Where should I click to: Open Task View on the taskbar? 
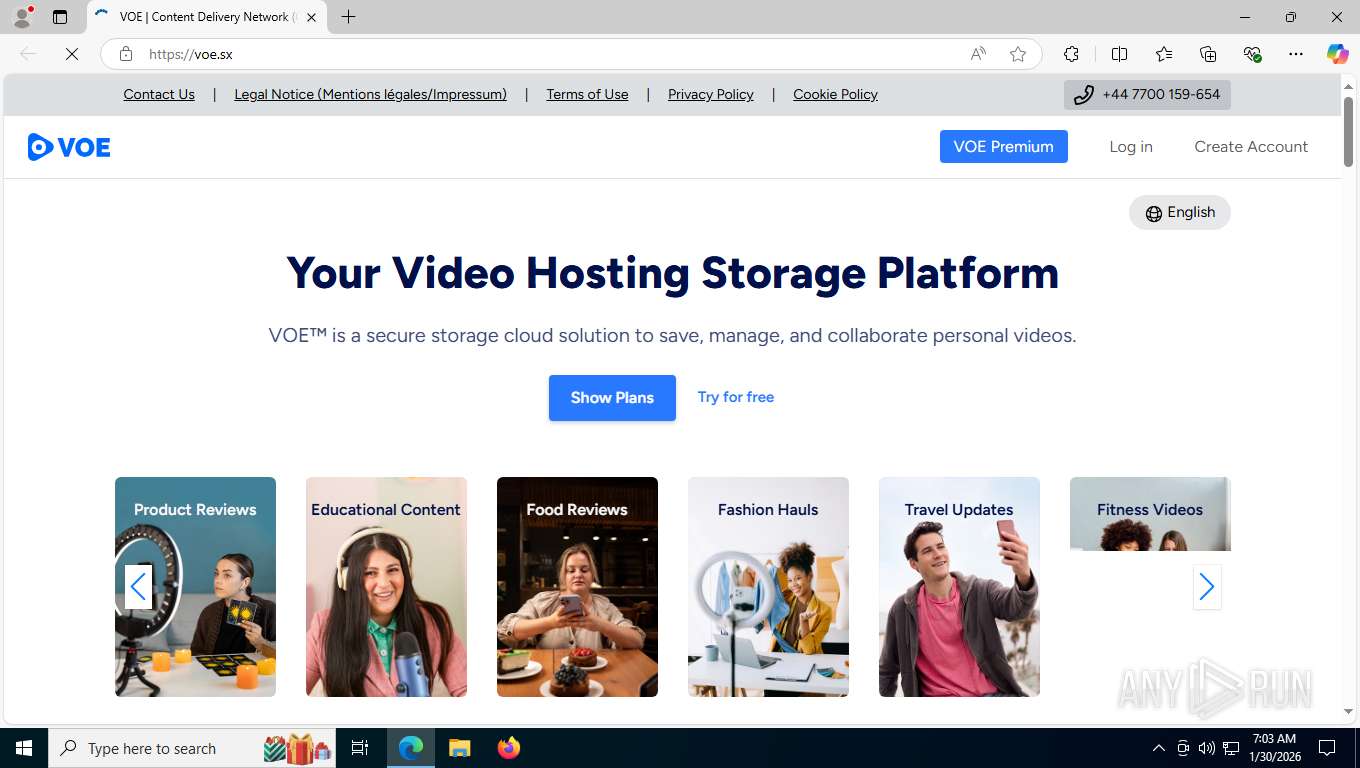[x=360, y=748]
